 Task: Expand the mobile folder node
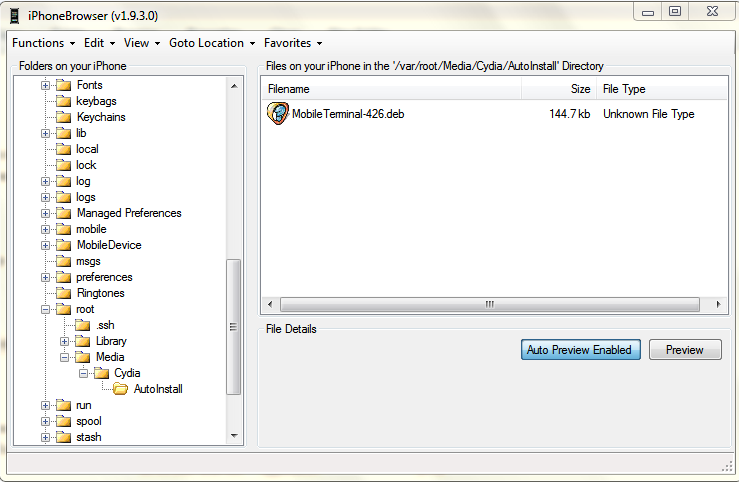[45, 230]
